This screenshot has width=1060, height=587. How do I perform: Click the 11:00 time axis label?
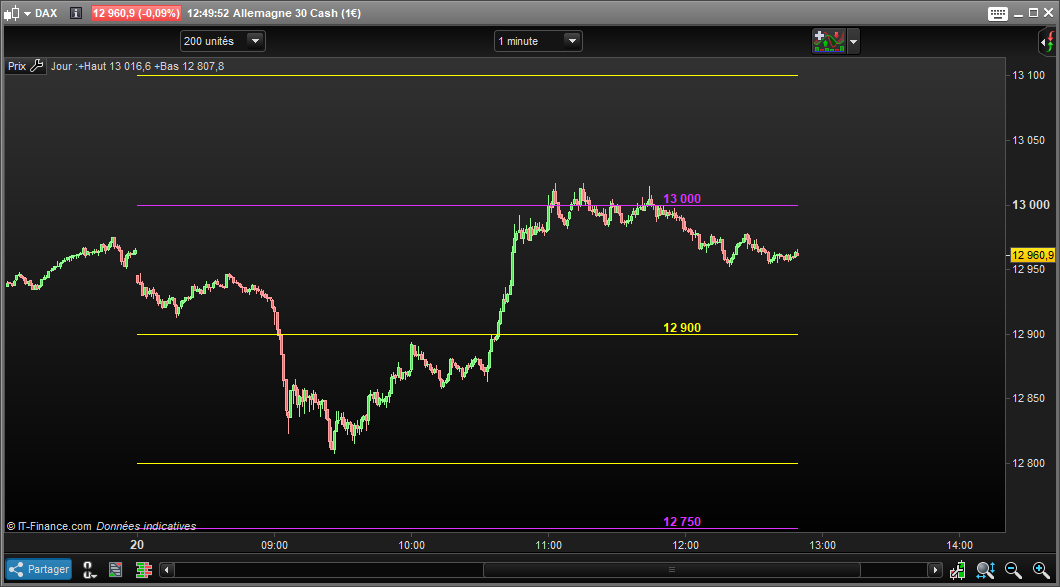[548, 545]
